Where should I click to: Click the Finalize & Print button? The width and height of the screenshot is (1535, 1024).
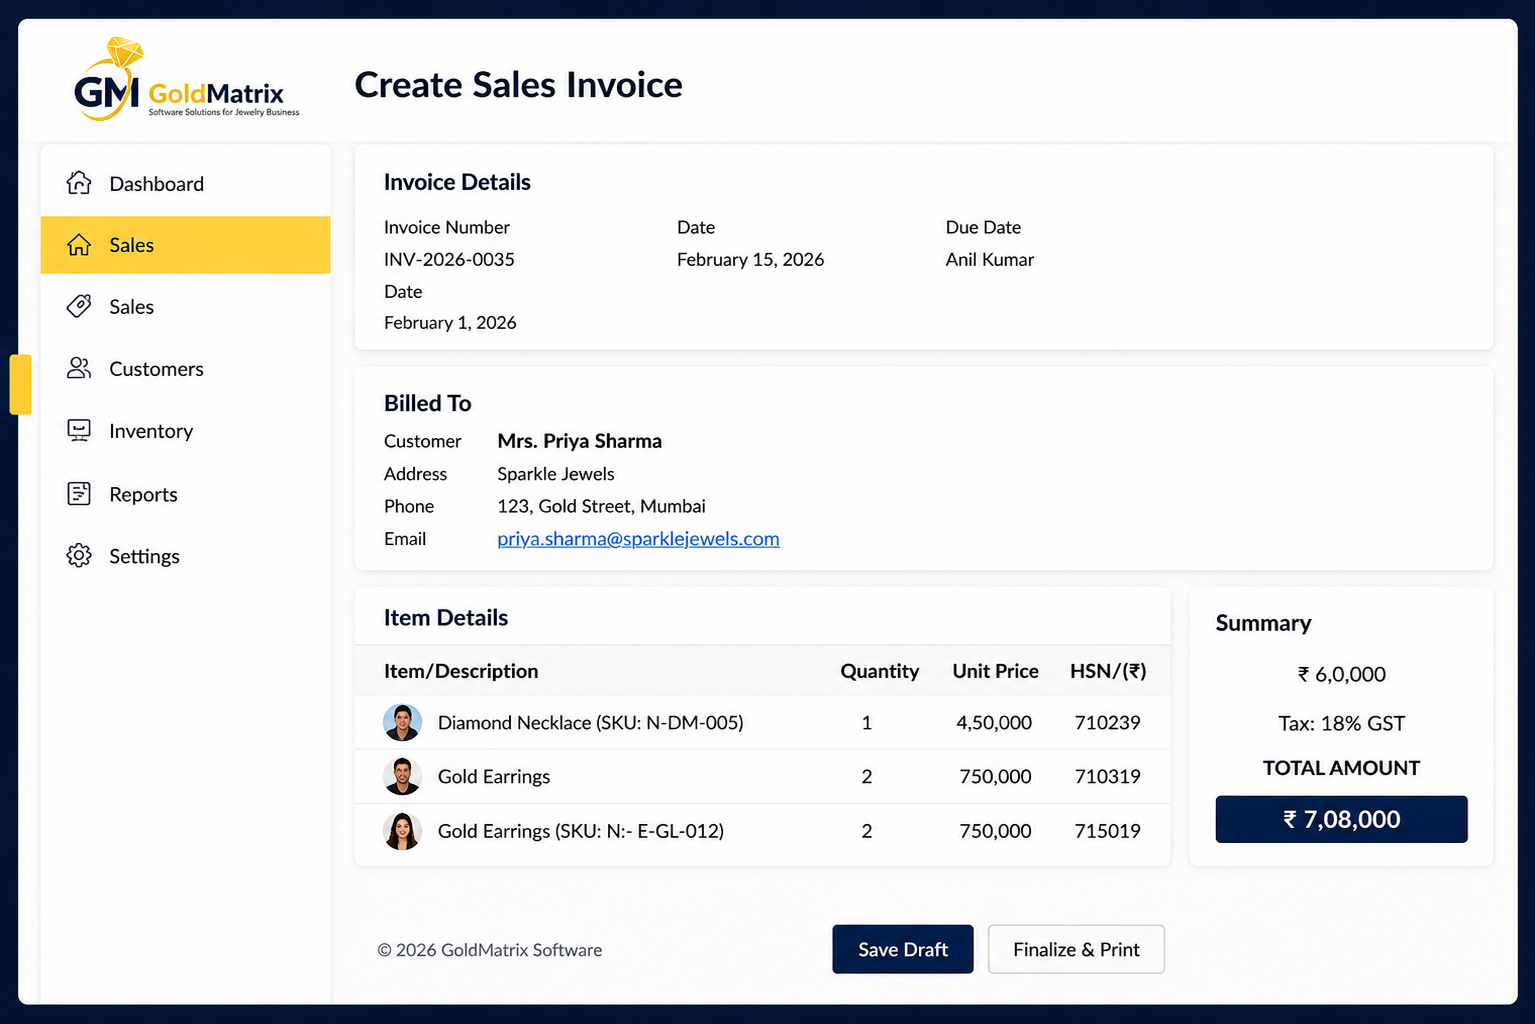1076,949
